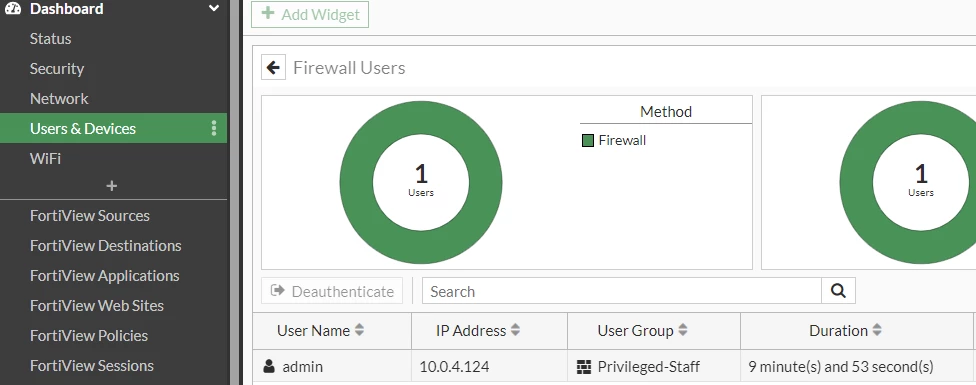Viewport: 976px width, 385px height.
Task: Sort by User Group column arrows
Action: [683, 331]
